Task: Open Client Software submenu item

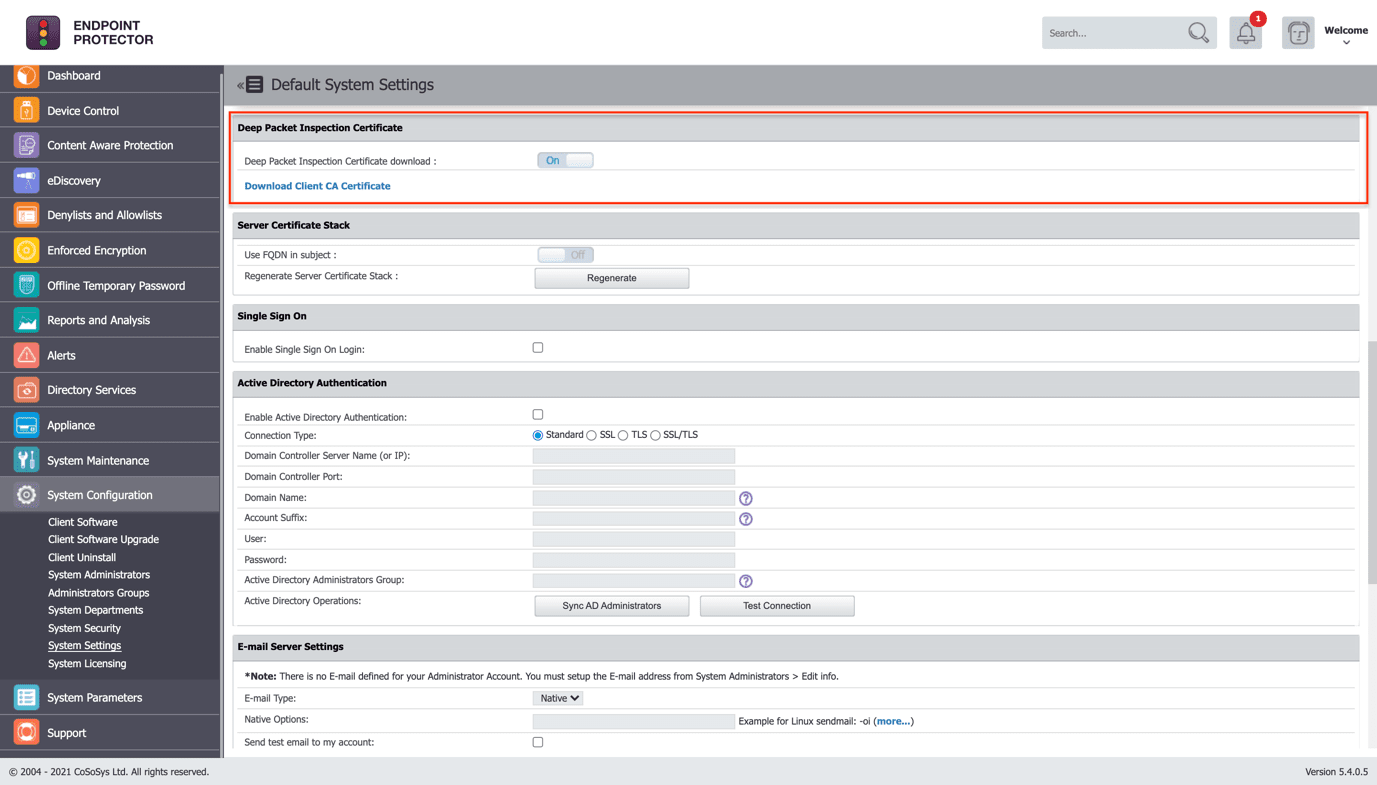Action: pyautogui.click(x=83, y=522)
